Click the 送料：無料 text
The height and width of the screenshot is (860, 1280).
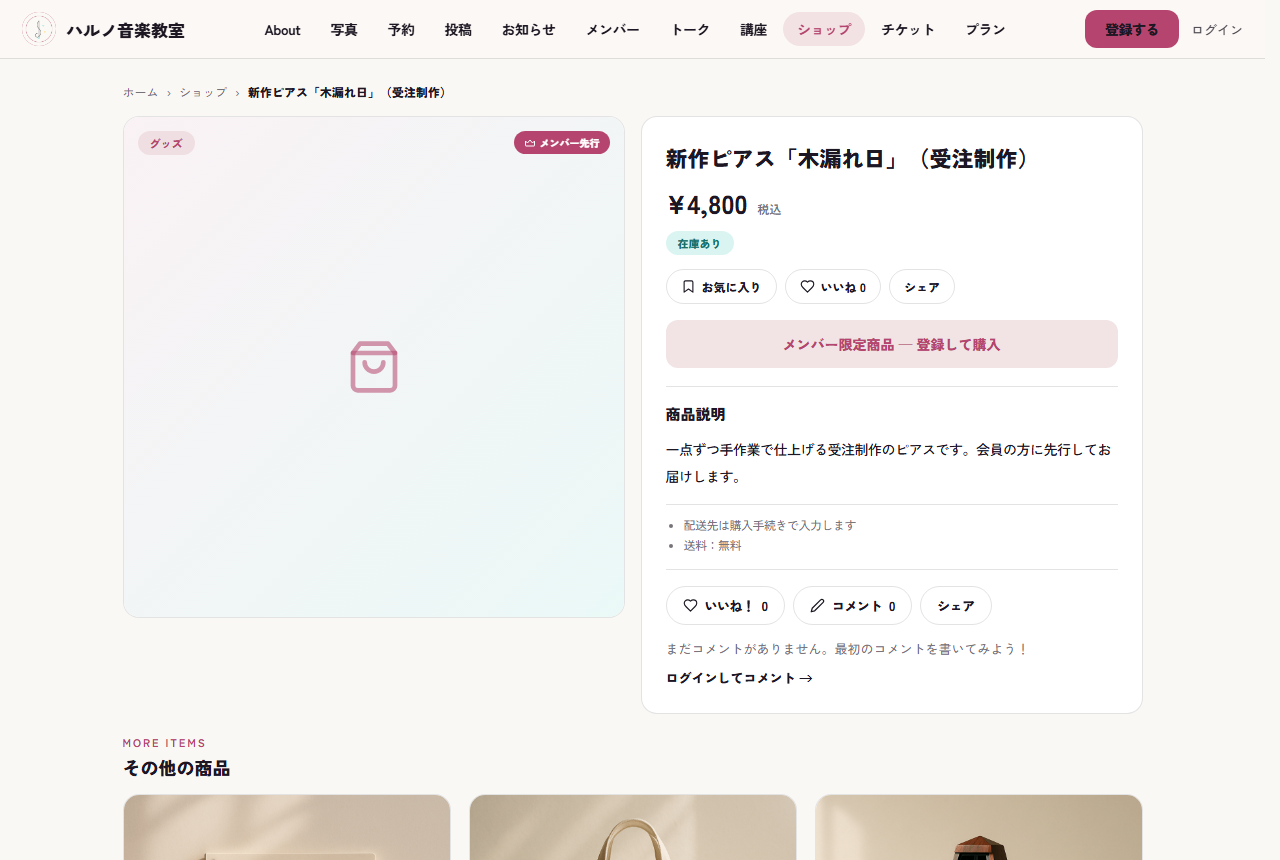pyautogui.click(x=713, y=545)
